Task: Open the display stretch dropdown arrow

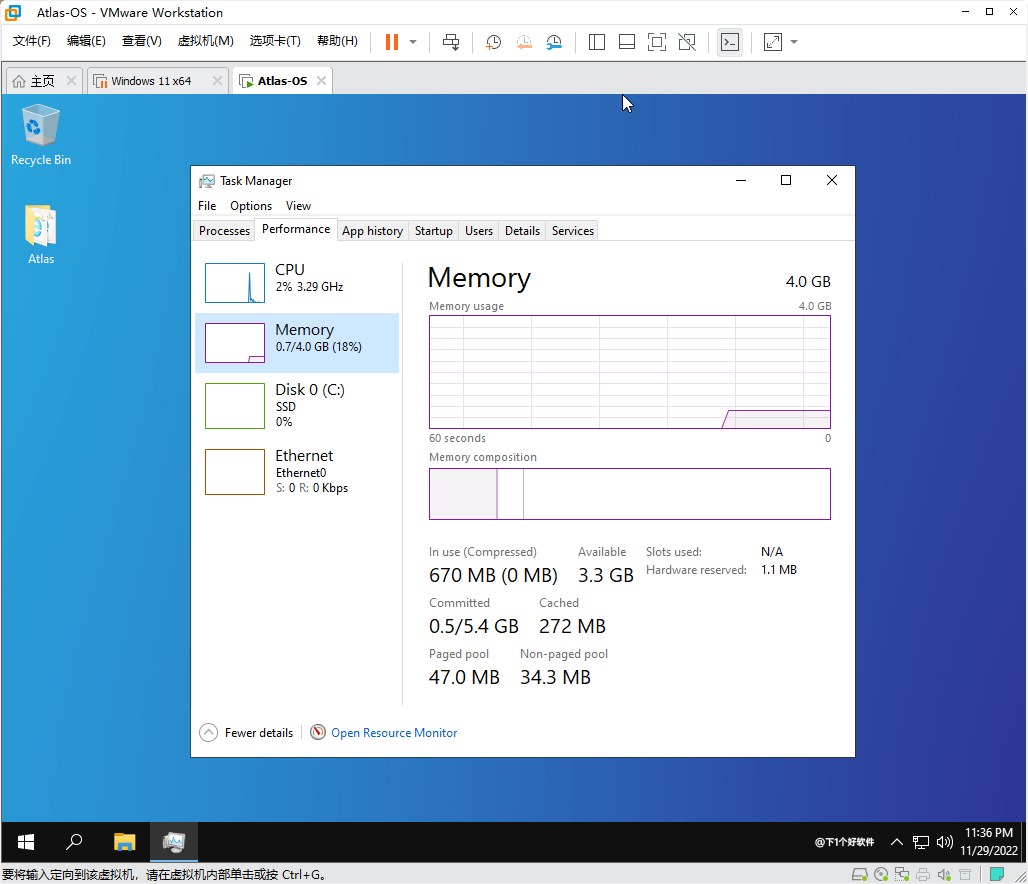Action: click(792, 41)
